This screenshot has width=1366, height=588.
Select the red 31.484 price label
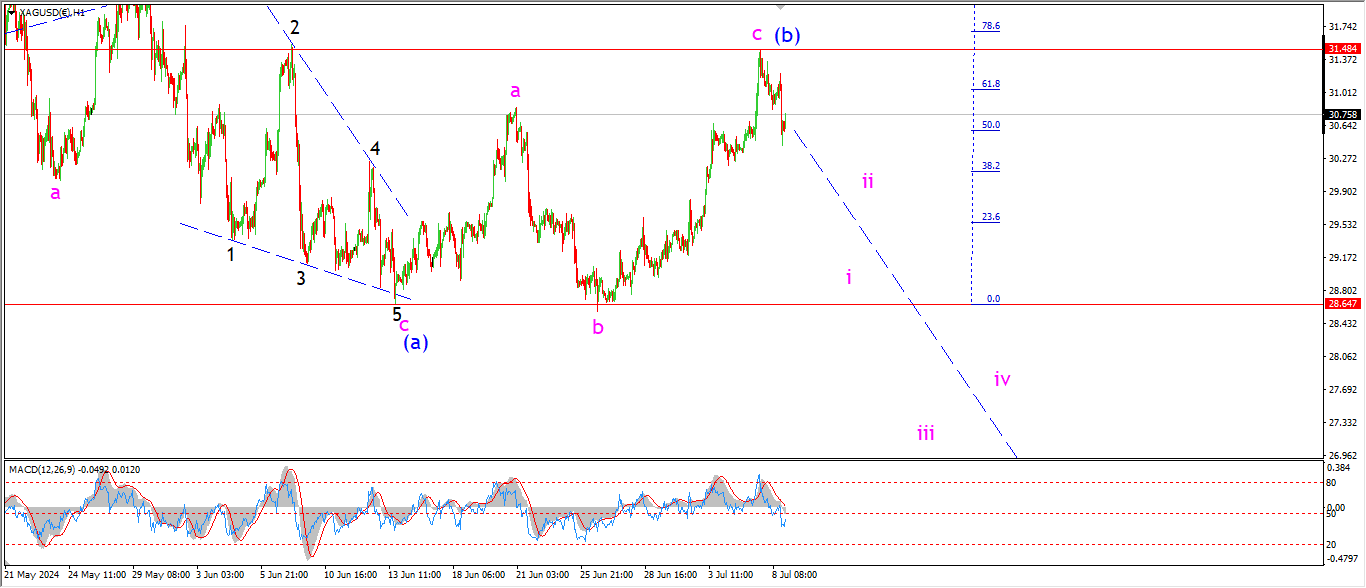tap(1341, 49)
